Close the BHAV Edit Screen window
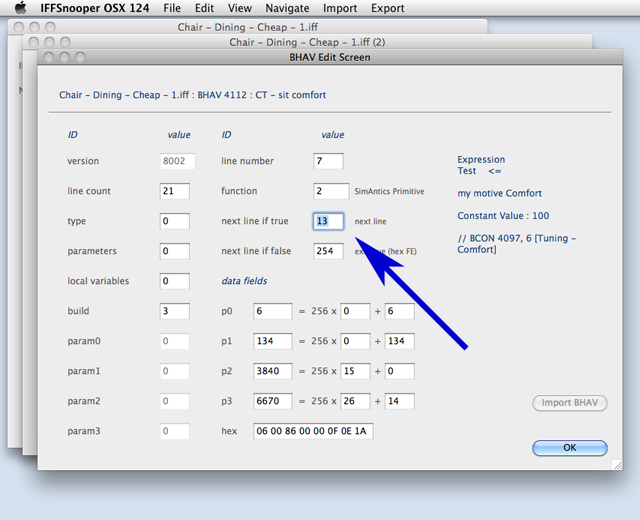Image resolution: width=640 pixels, height=520 pixels. 48,58
